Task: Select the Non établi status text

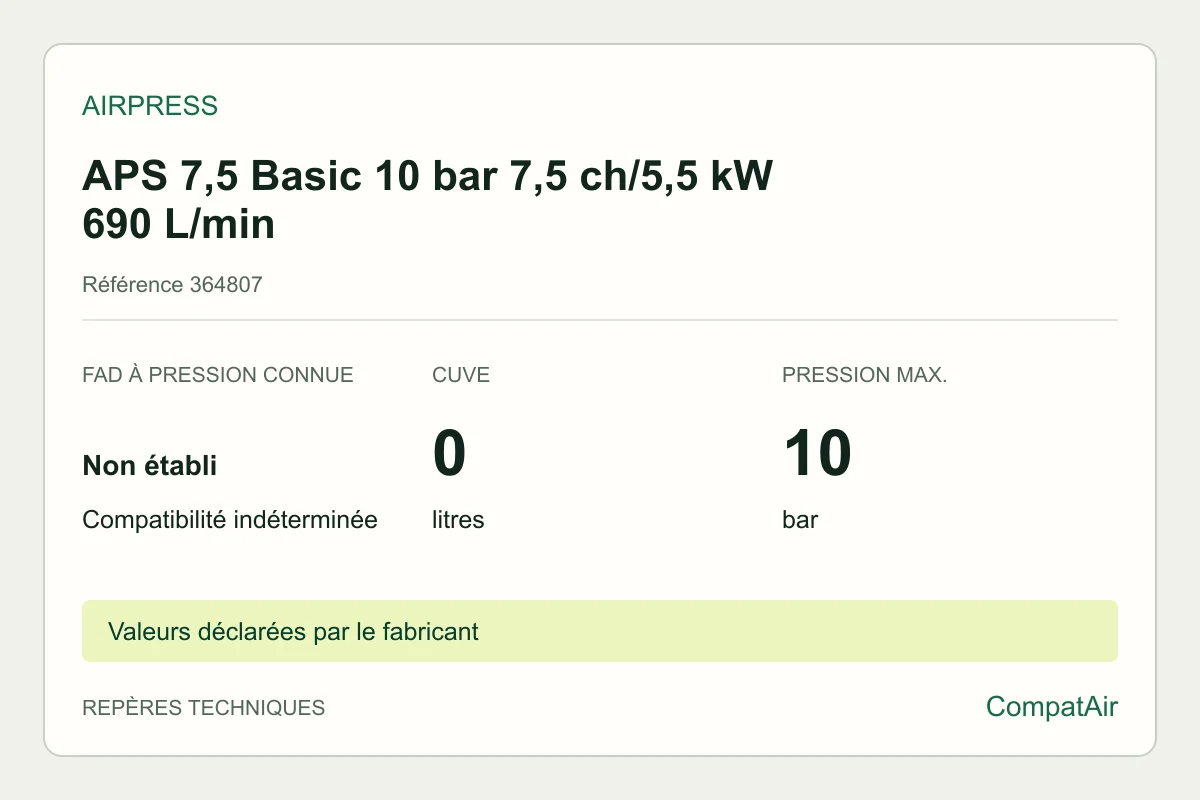Action: [x=150, y=466]
